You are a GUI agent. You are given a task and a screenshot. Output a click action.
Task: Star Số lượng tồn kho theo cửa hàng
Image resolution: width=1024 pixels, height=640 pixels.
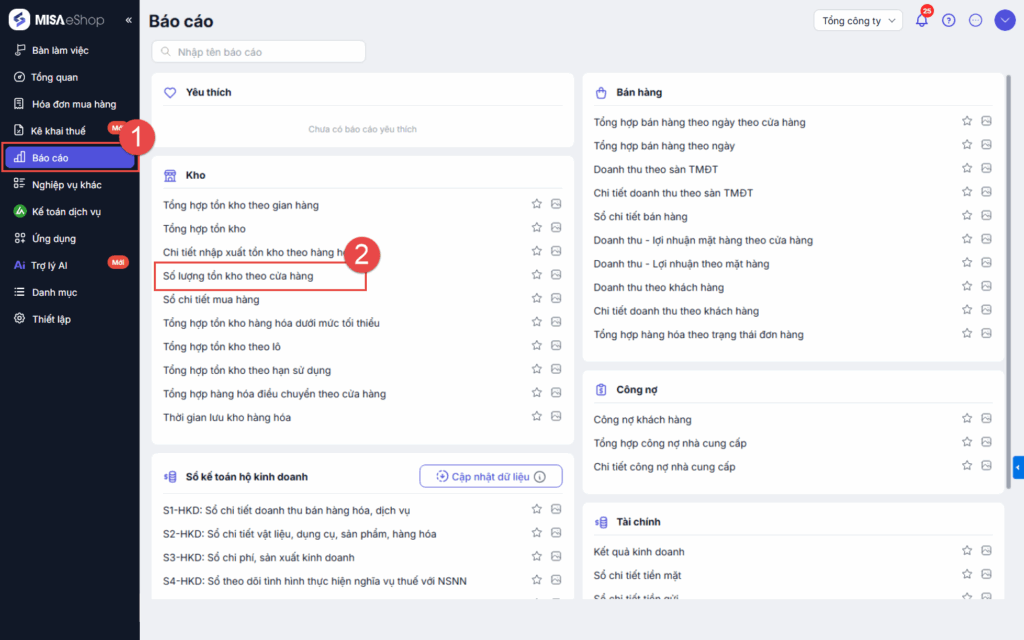point(537,275)
